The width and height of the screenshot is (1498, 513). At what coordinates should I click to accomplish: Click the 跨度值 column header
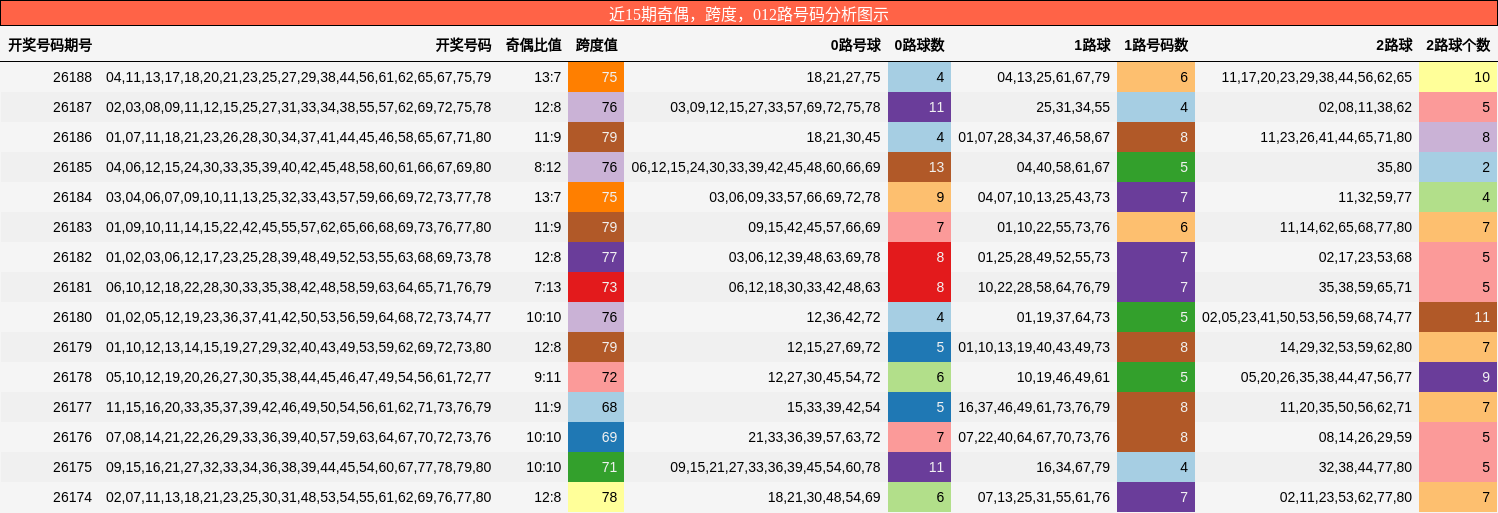(x=596, y=45)
